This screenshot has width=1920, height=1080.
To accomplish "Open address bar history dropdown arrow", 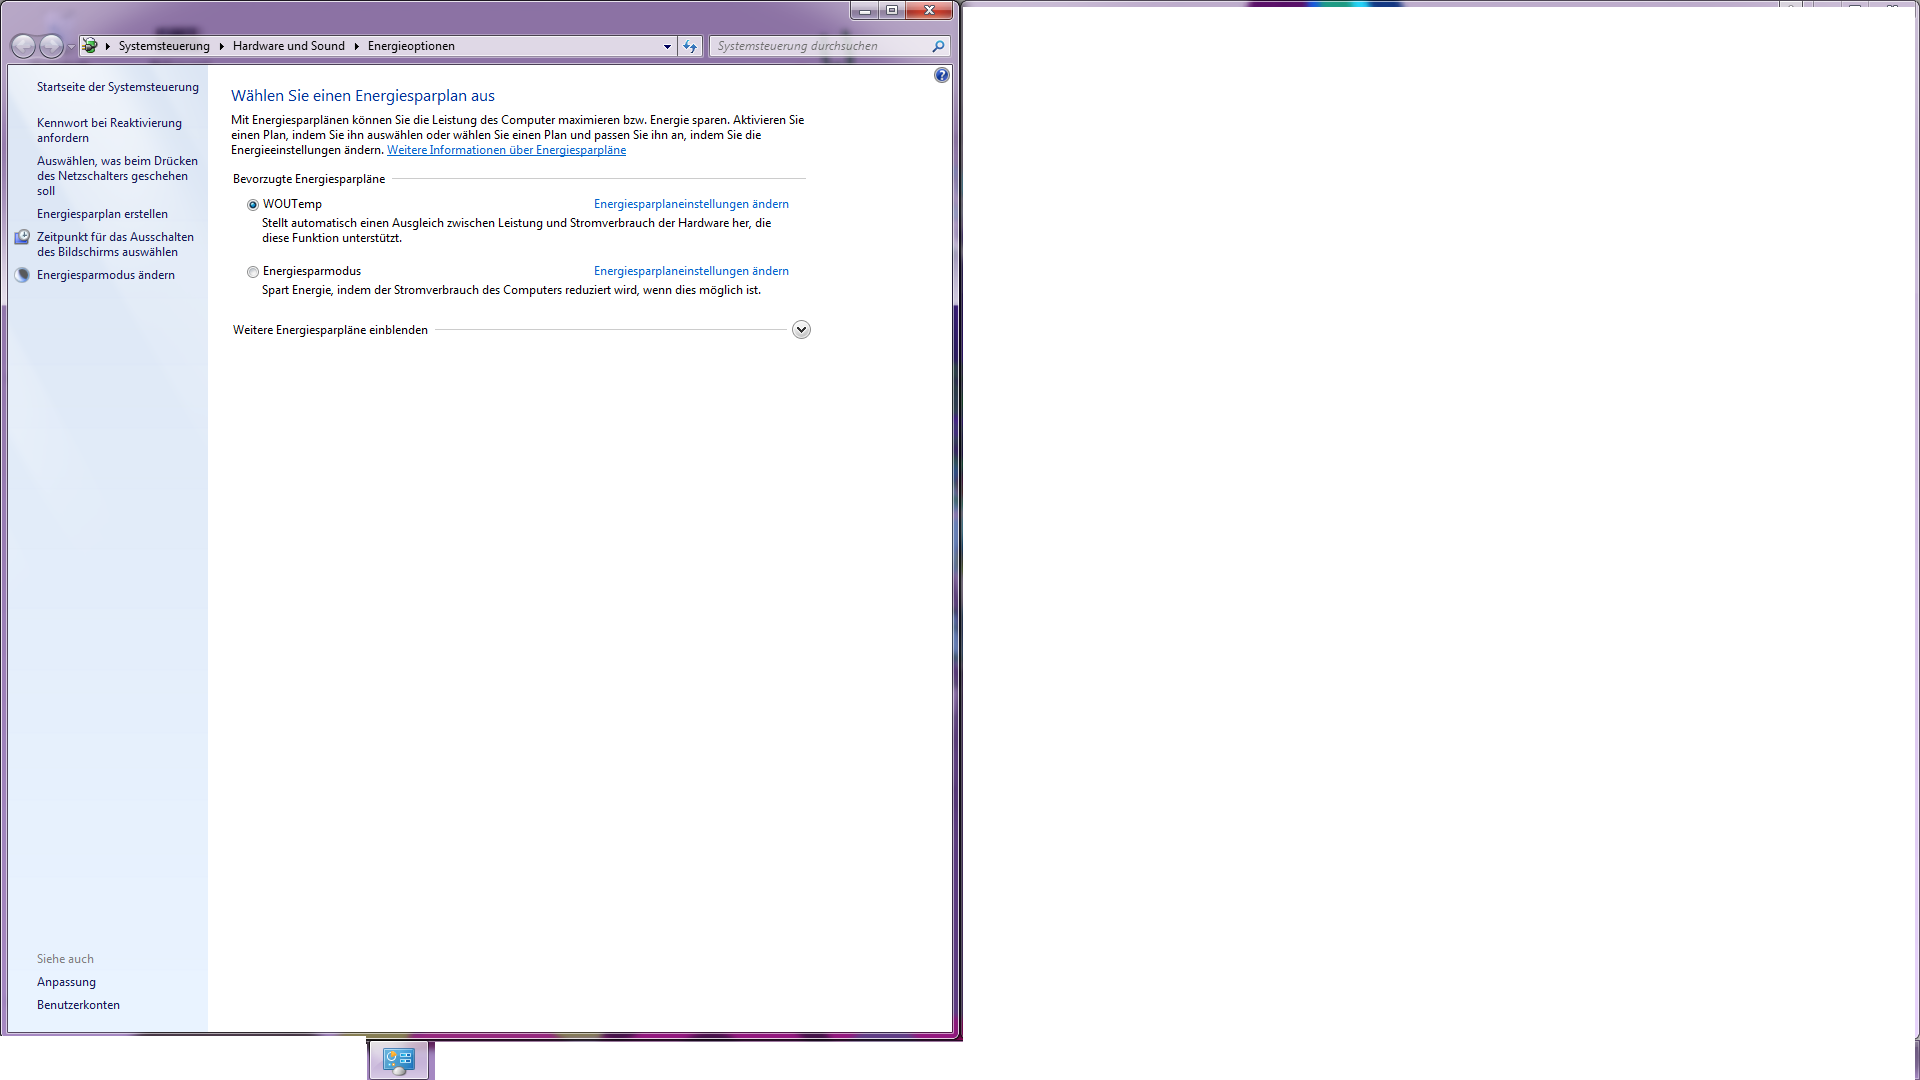I will [667, 46].
